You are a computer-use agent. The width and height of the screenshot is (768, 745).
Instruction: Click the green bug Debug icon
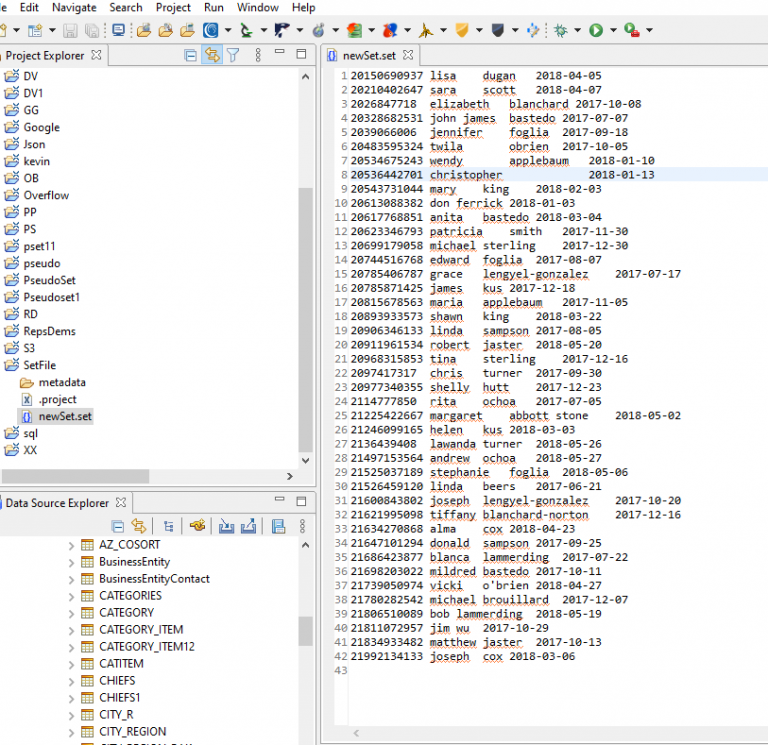pyautogui.click(x=560, y=30)
